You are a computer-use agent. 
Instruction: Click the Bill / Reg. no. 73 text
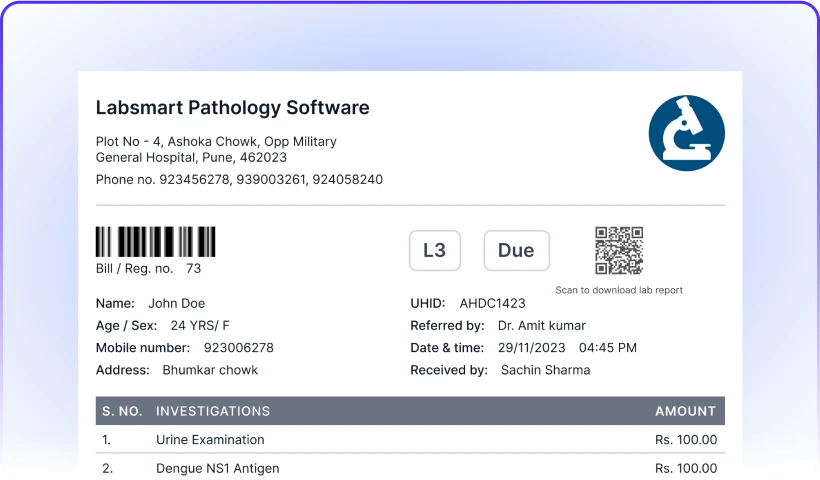click(149, 269)
